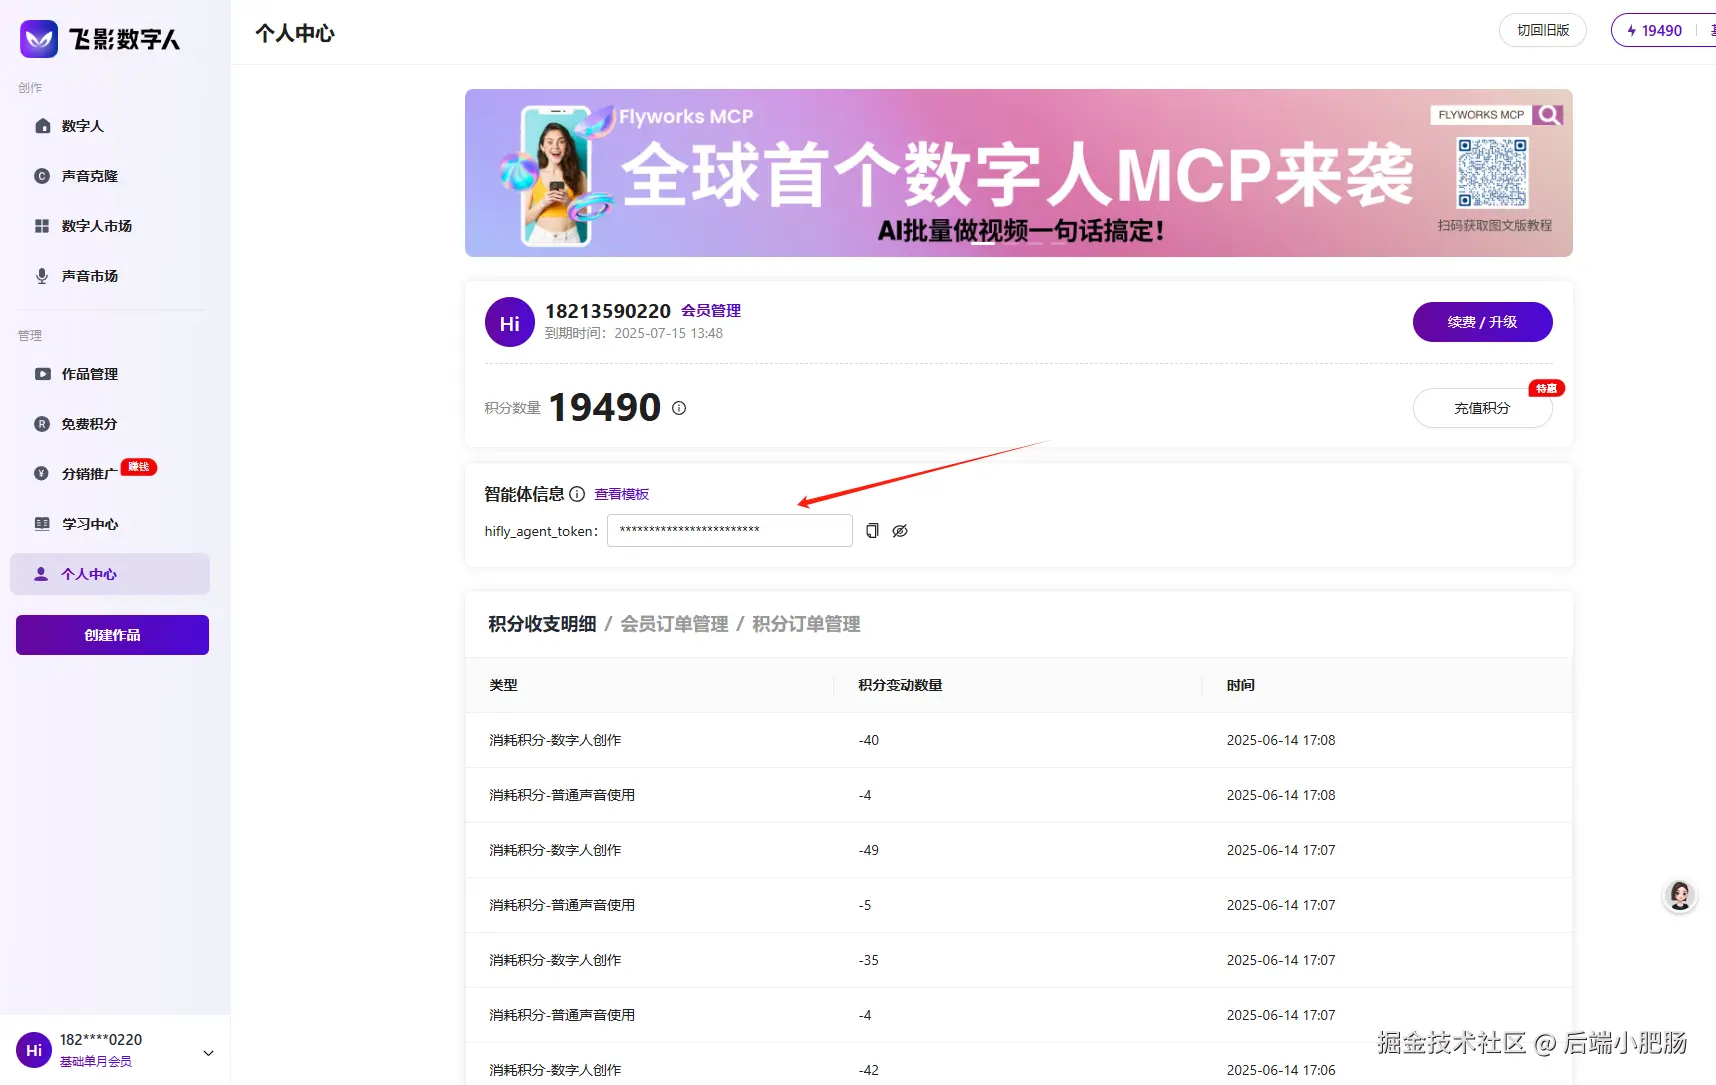Open 数字人市场 menu item

[110, 226]
